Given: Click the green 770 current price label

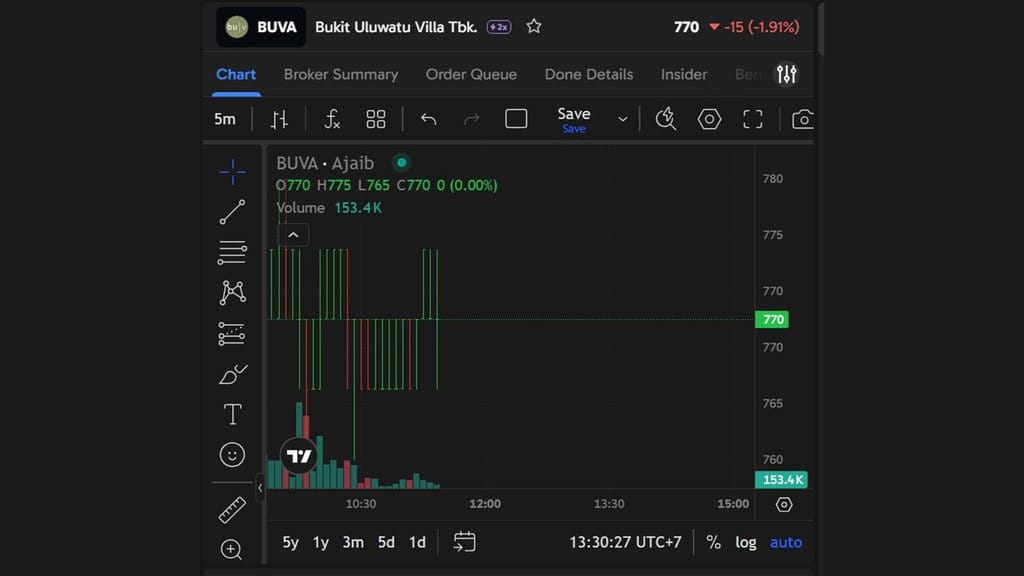Looking at the screenshot, I should coord(772,319).
